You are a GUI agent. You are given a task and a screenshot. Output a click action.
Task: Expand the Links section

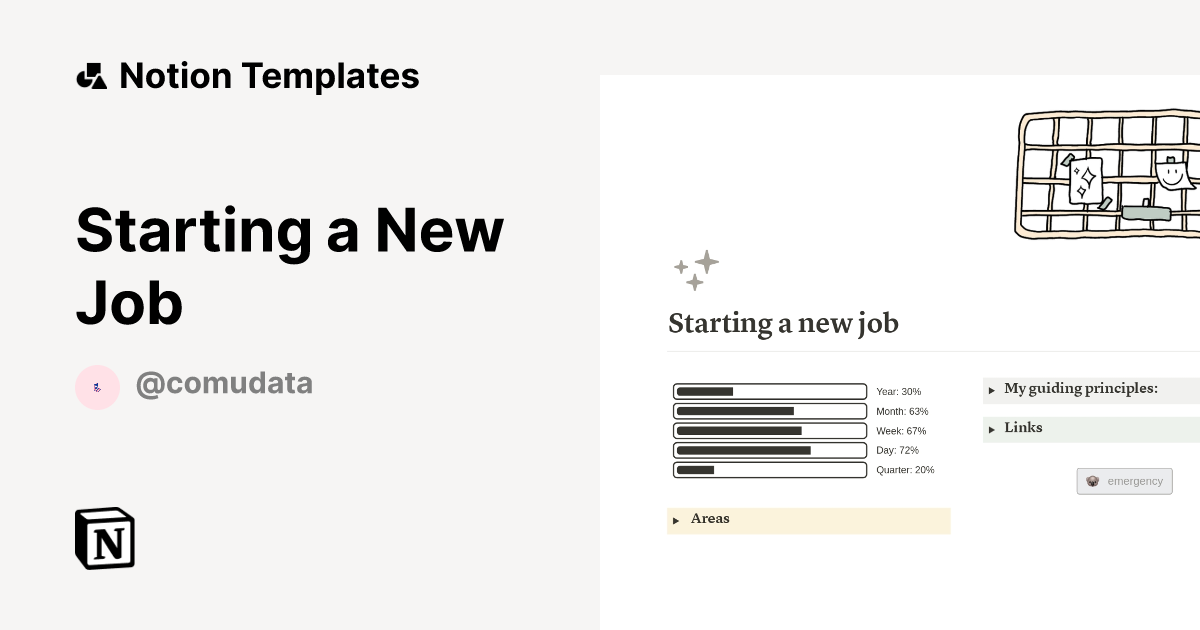[x=1023, y=428]
